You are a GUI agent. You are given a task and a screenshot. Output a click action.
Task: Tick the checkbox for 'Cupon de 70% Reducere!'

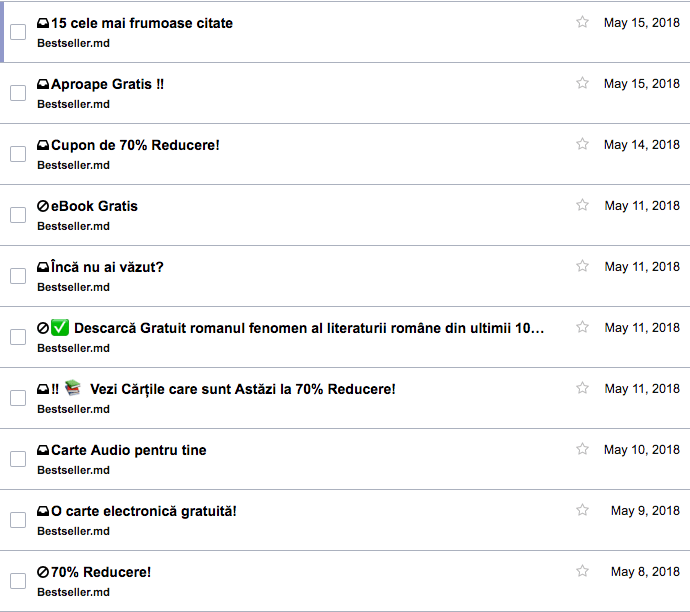click(x=18, y=154)
